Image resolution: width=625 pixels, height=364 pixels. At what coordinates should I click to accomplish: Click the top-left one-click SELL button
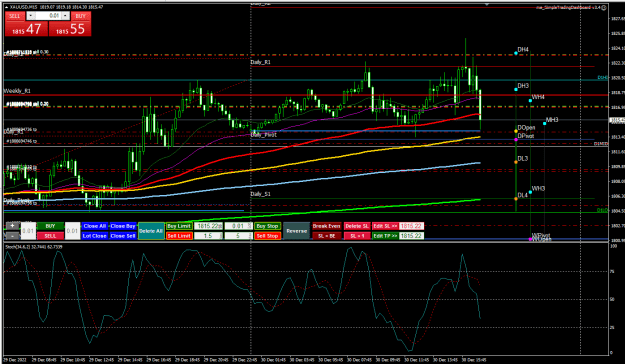click(x=15, y=16)
